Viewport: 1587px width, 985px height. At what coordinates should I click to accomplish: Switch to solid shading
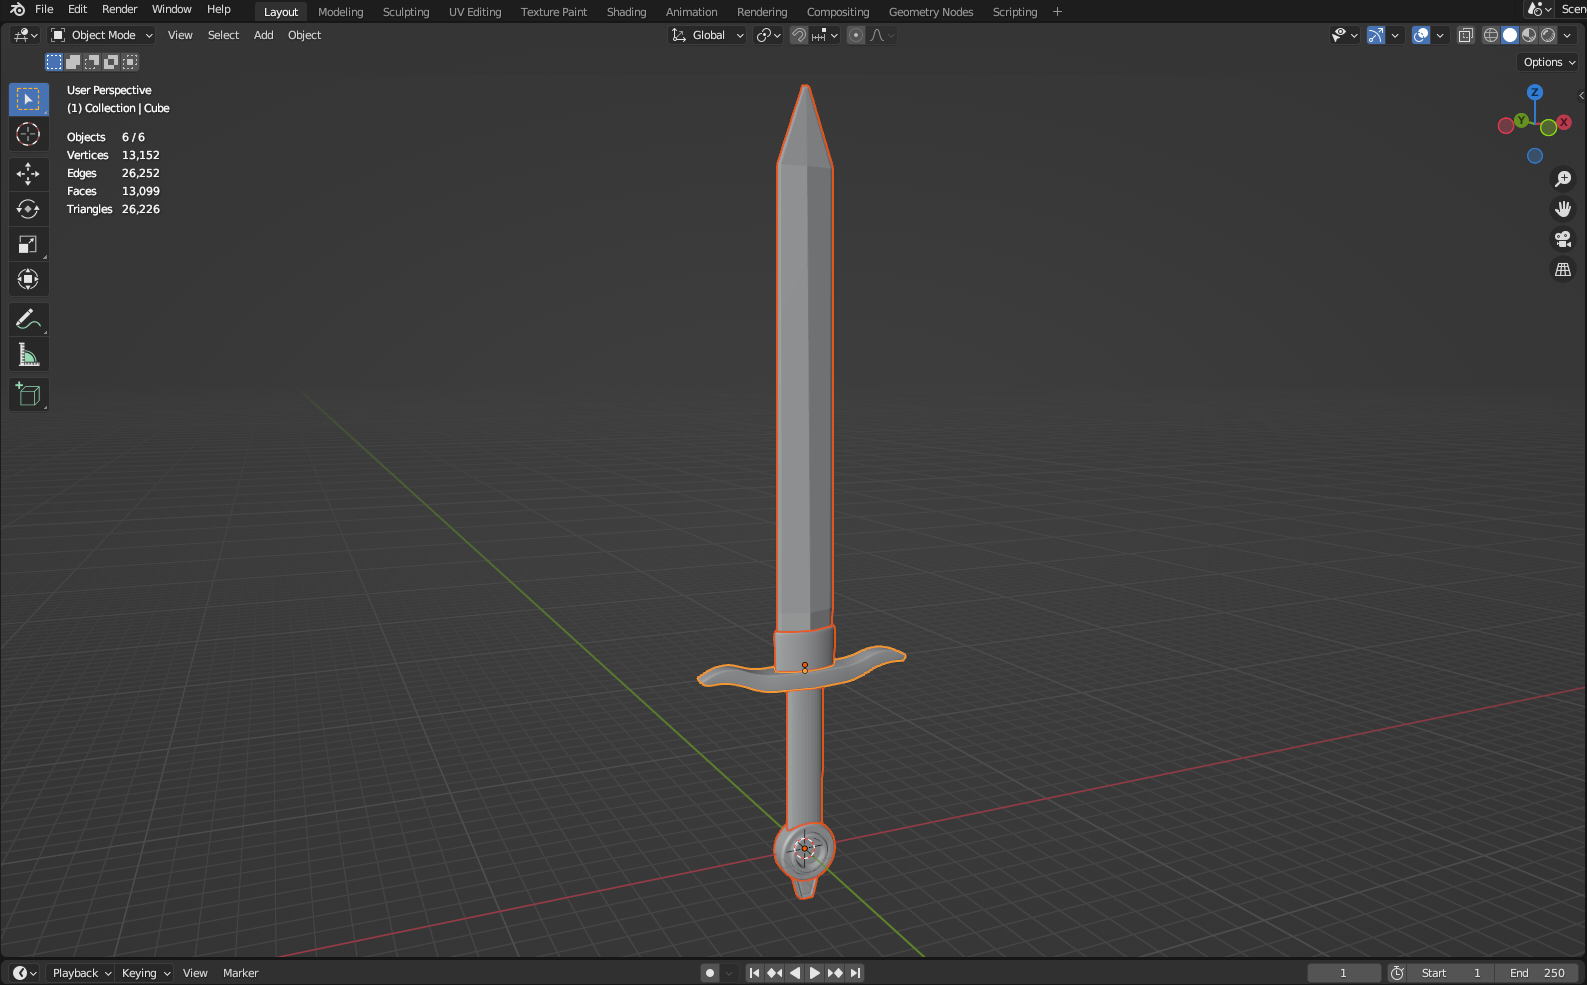point(1510,35)
